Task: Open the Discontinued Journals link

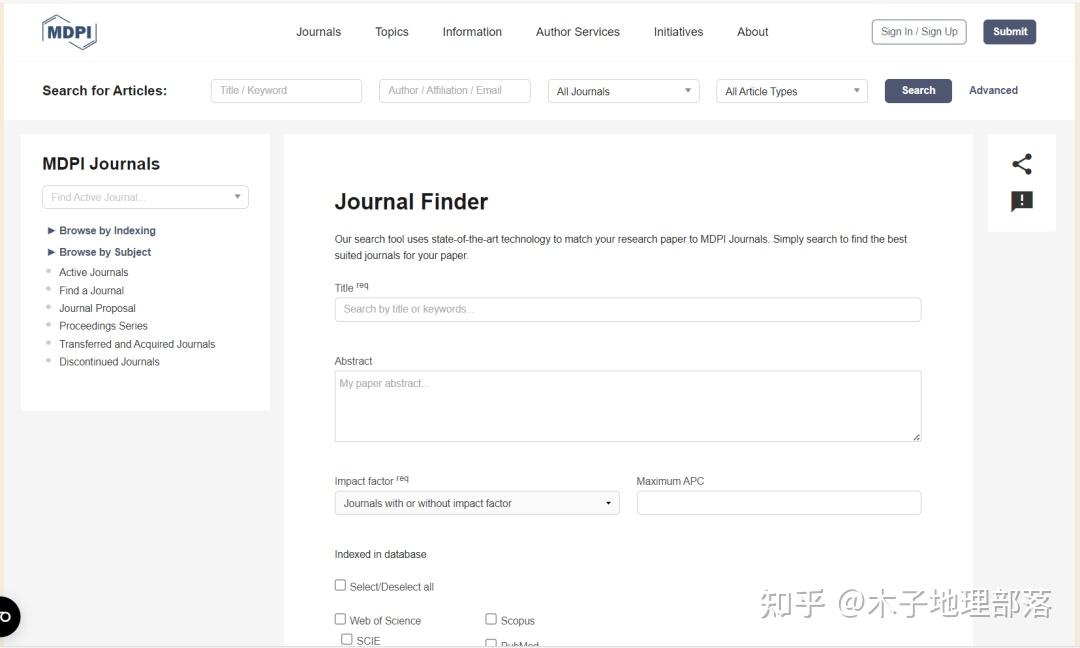Action: click(x=109, y=362)
